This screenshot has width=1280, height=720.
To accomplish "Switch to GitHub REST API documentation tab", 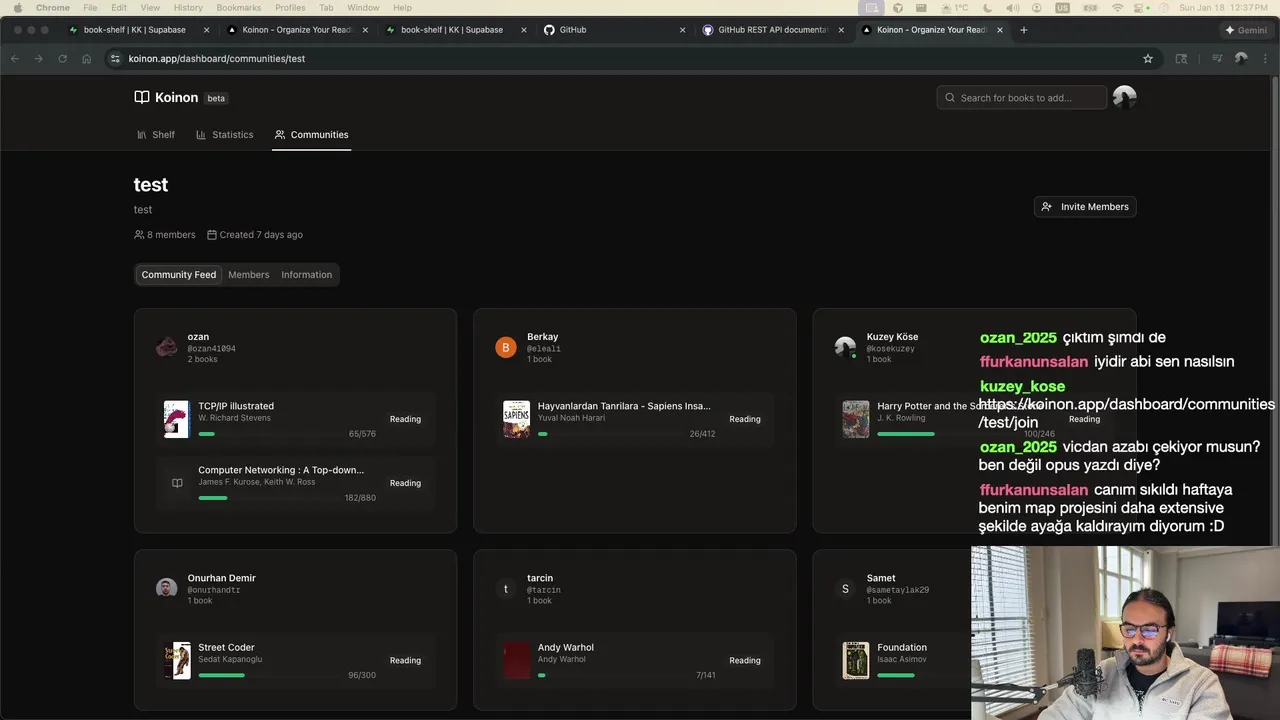I will click(772, 30).
